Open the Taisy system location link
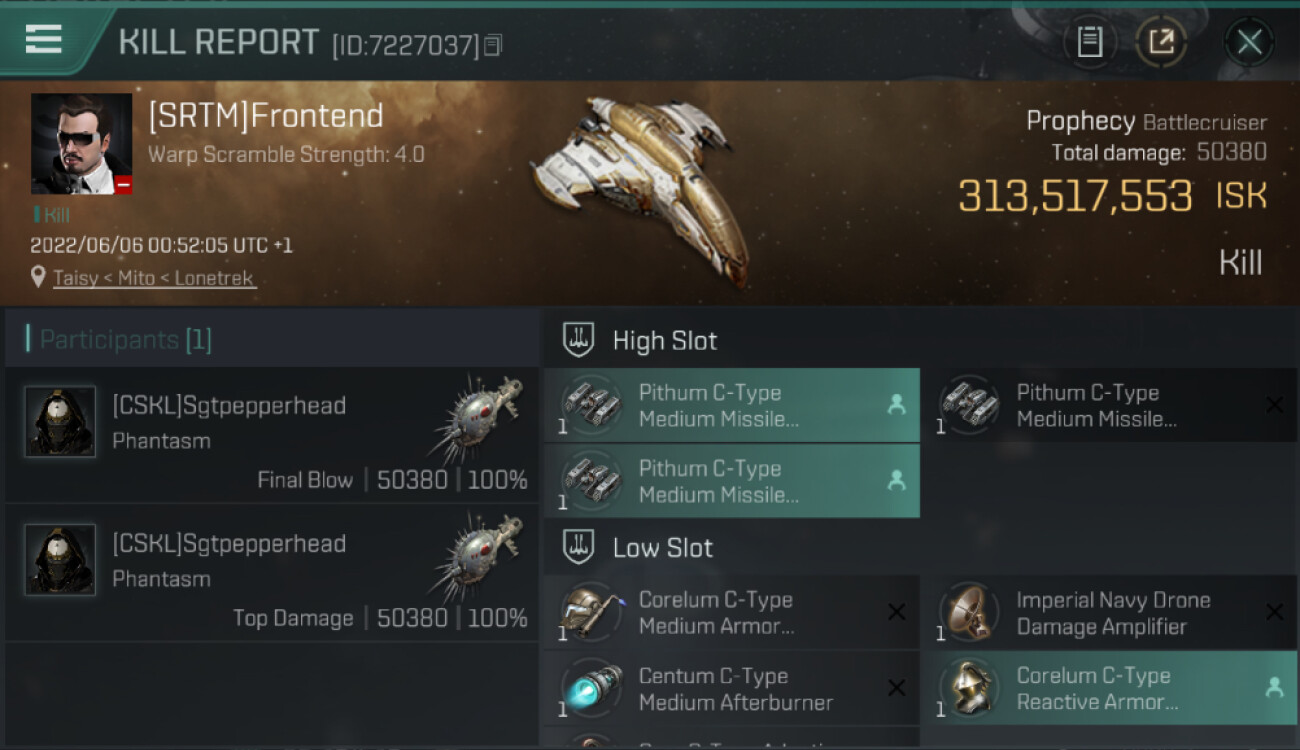The image size is (1300, 750). point(155,278)
